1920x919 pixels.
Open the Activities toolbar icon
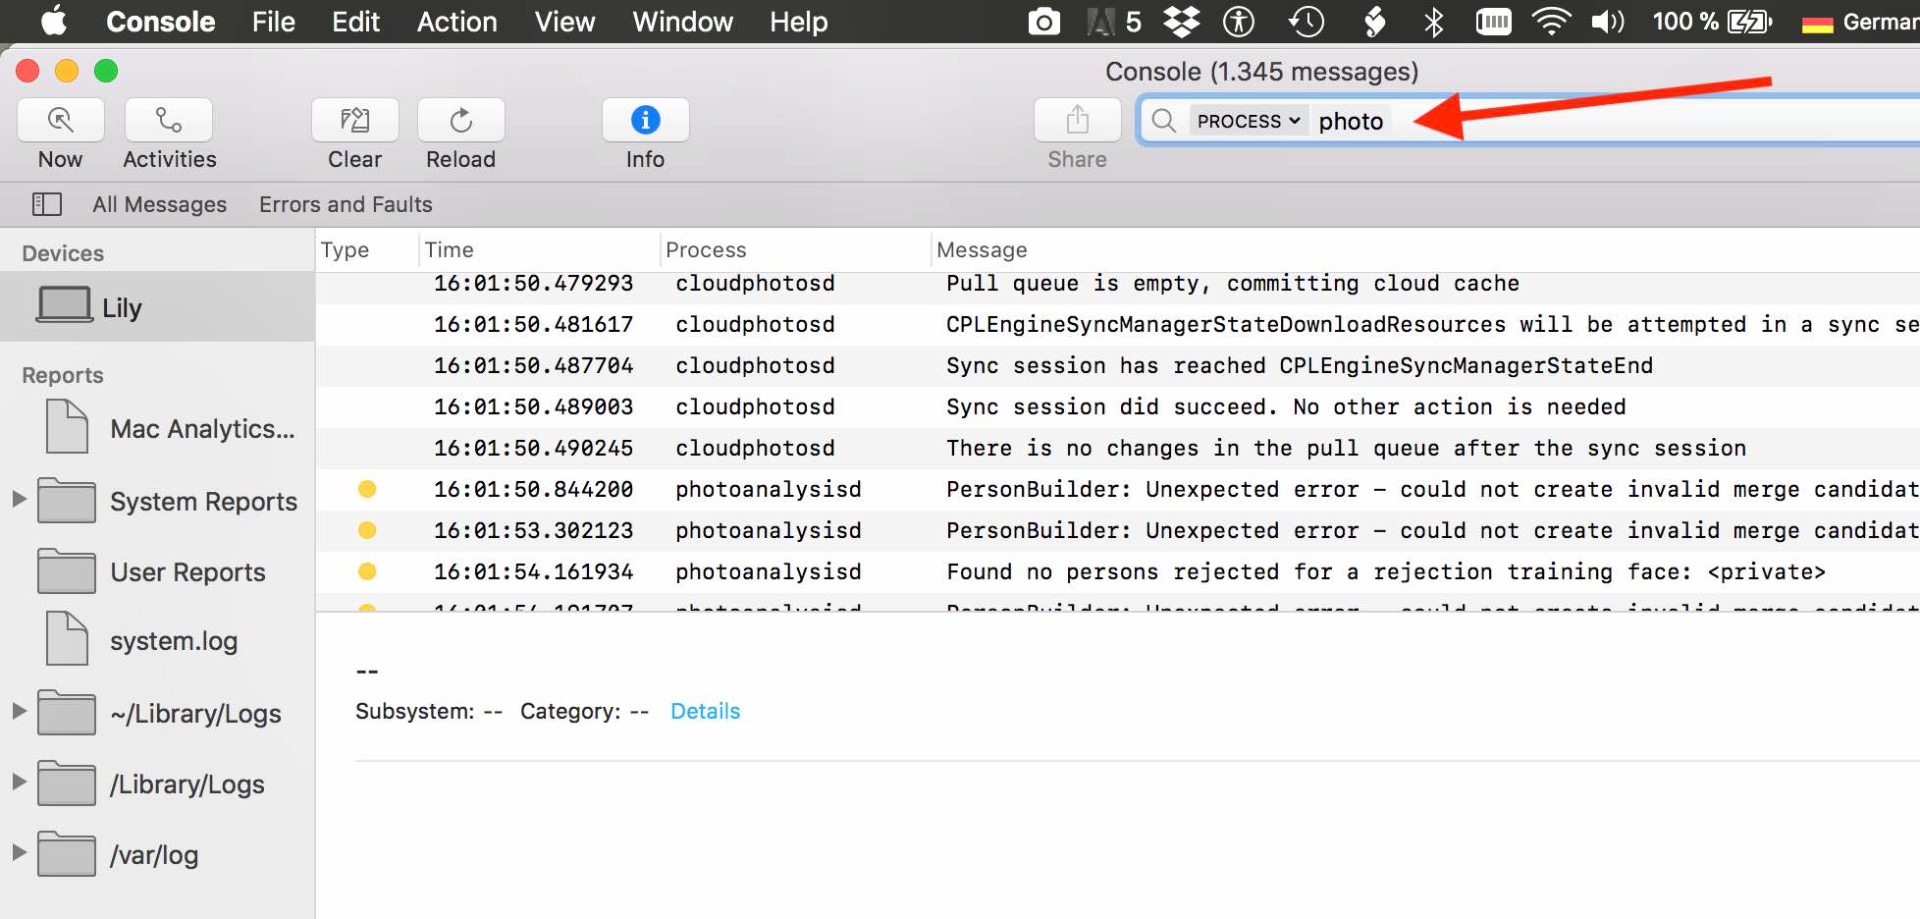tap(168, 121)
